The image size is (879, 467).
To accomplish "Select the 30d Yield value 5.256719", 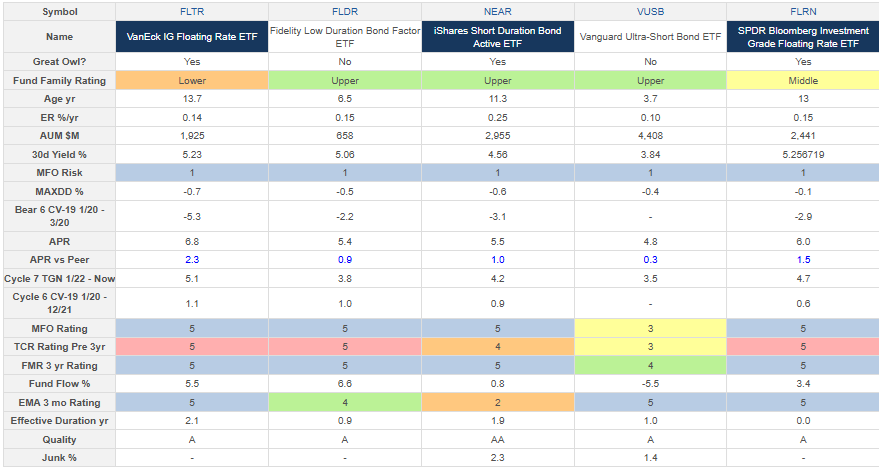I will [x=802, y=153].
